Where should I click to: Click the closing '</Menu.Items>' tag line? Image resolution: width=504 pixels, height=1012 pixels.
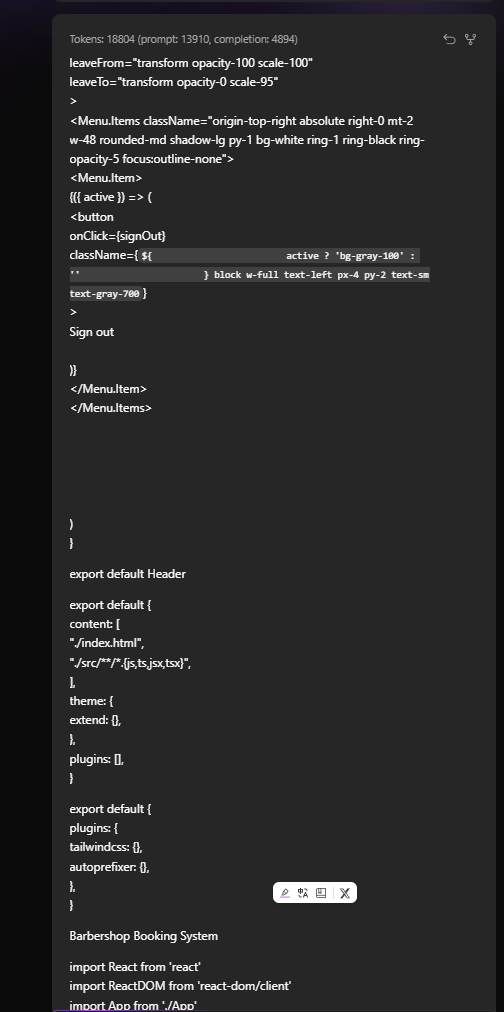[110, 408]
